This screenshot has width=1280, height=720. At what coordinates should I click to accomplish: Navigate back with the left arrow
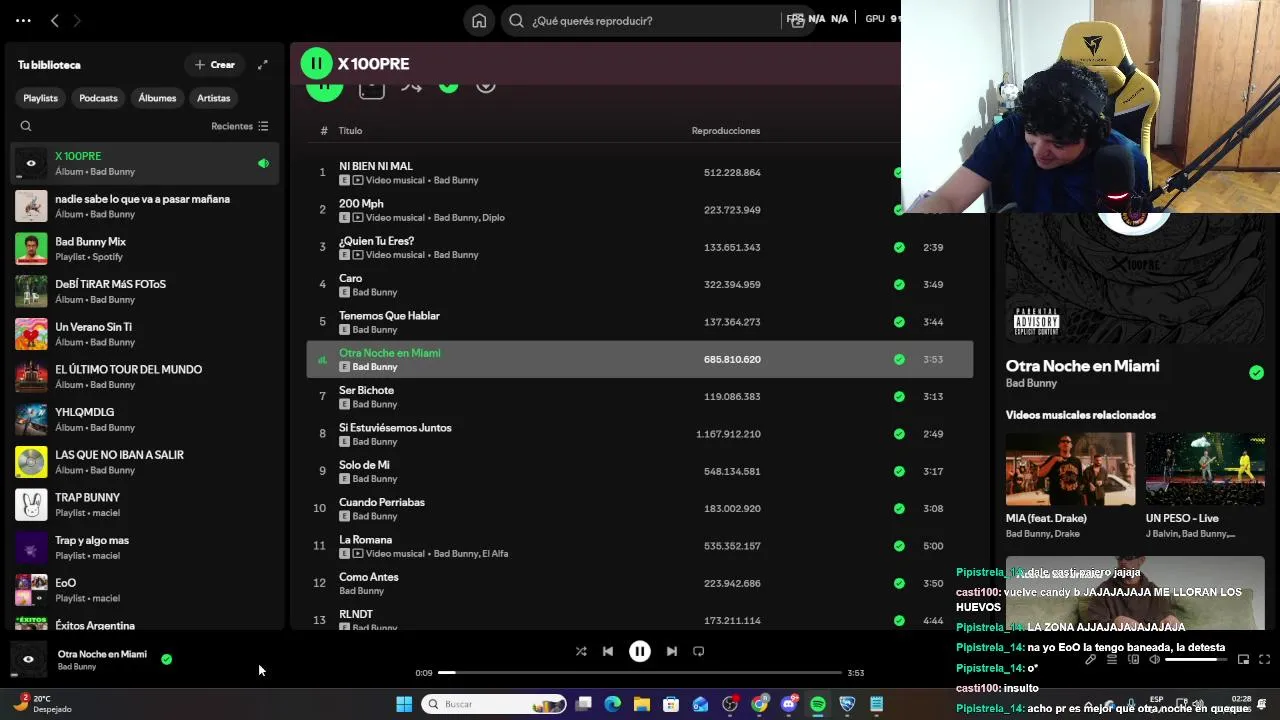tap(54, 20)
